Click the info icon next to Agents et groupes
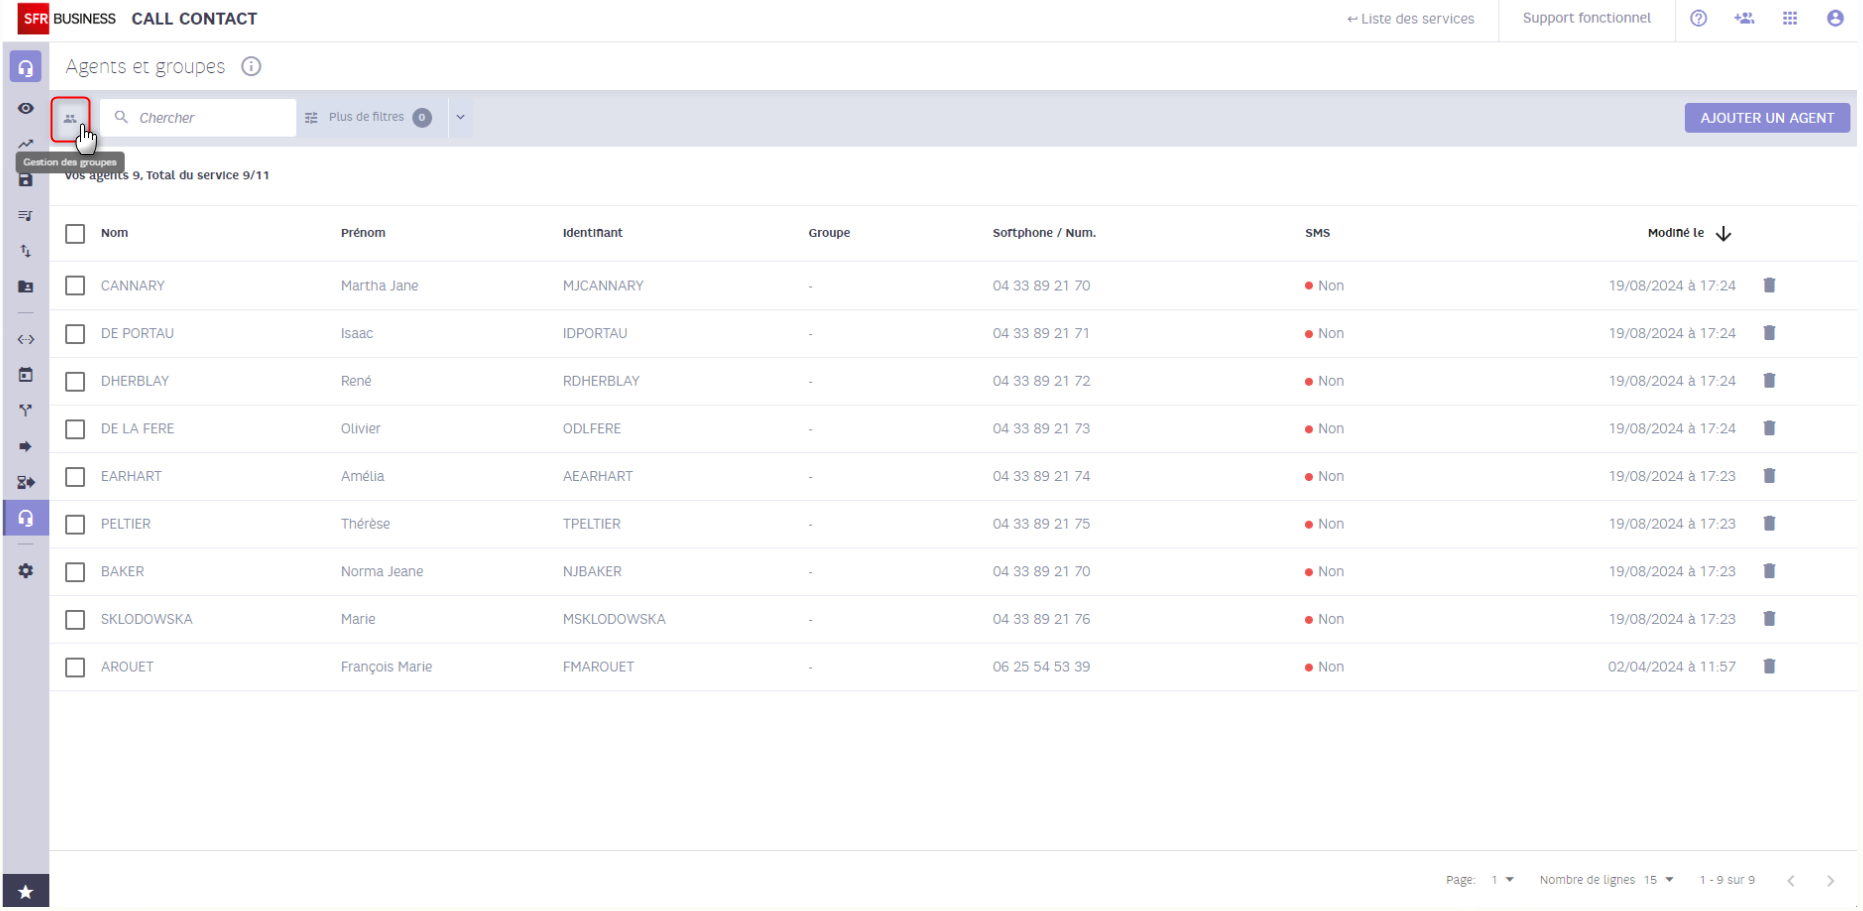This screenshot has width=1863, height=911. tap(251, 66)
